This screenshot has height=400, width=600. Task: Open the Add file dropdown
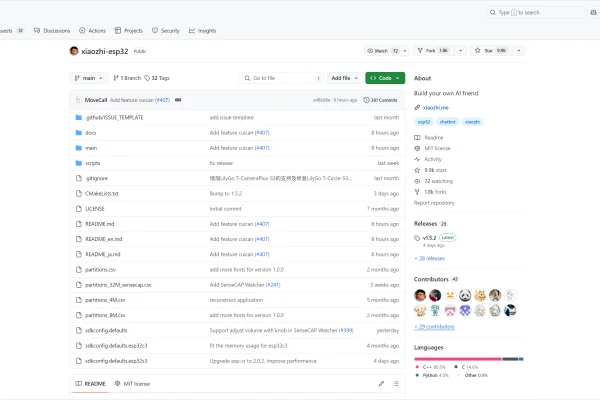[344, 78]
